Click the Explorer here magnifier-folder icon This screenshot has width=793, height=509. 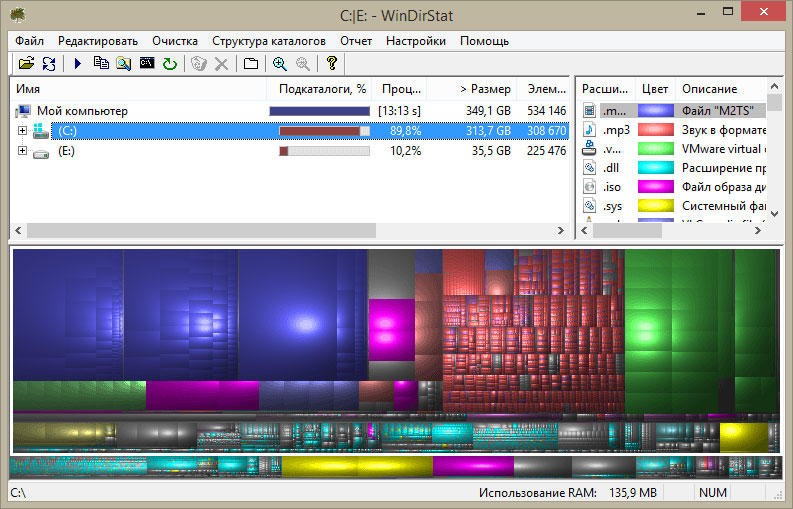(124, 63)
